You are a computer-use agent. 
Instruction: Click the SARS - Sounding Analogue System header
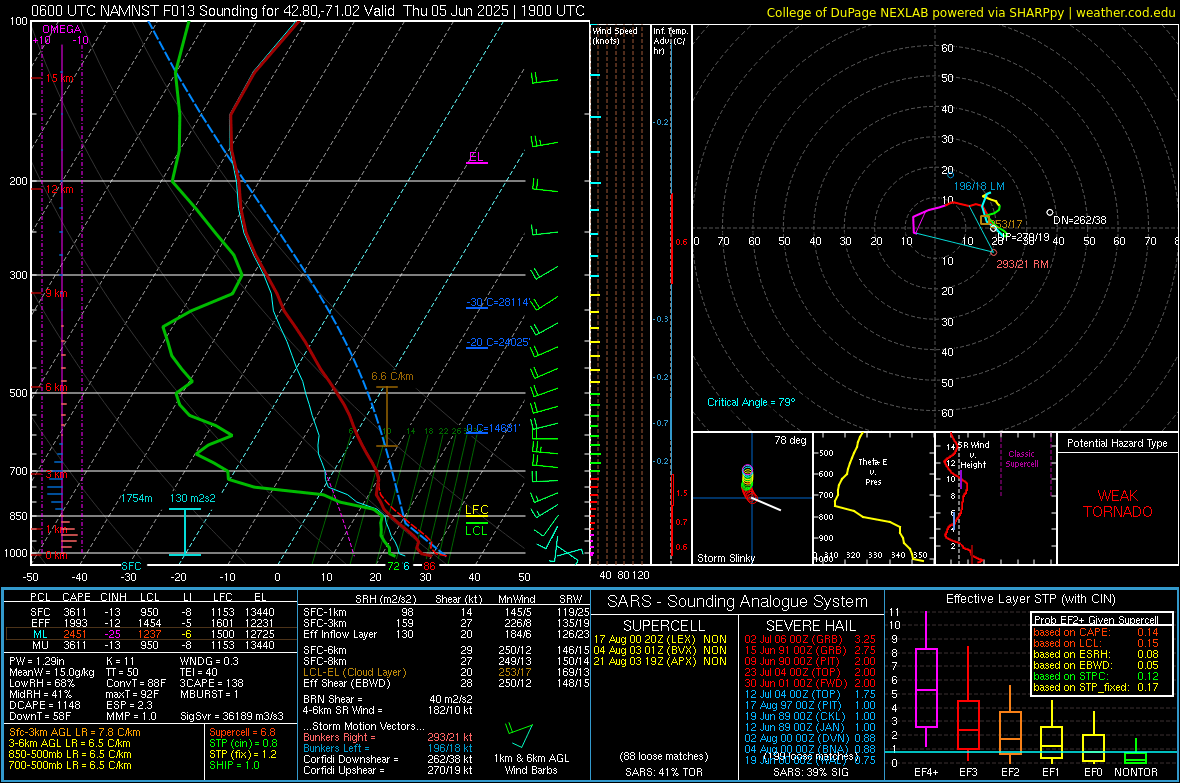click(x=738, y=602)
